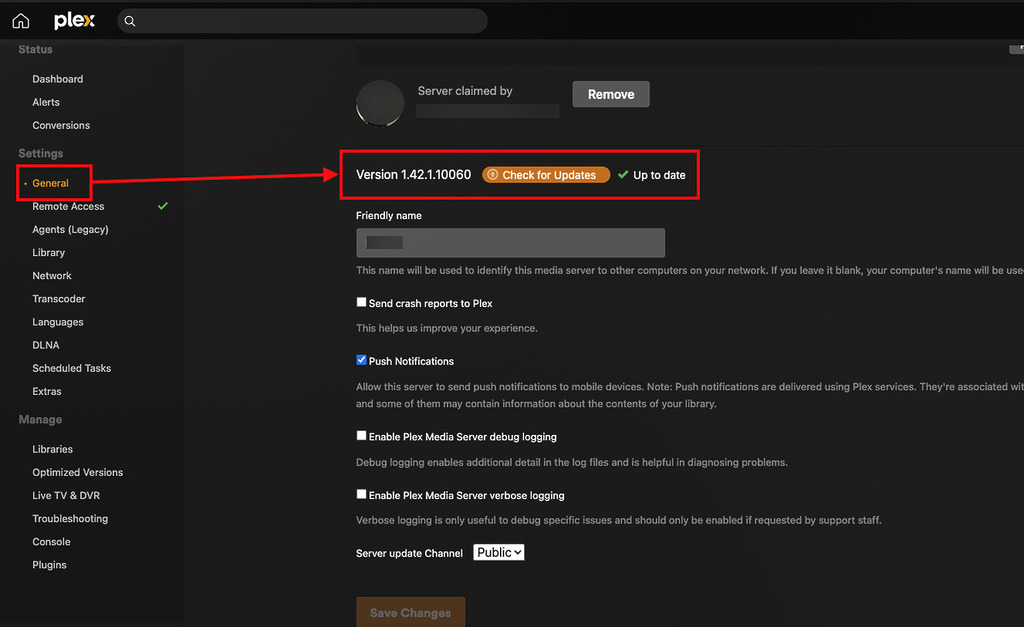Open Scheduled Tasks settings
1024x627 pixels.
tap(71, 368)
